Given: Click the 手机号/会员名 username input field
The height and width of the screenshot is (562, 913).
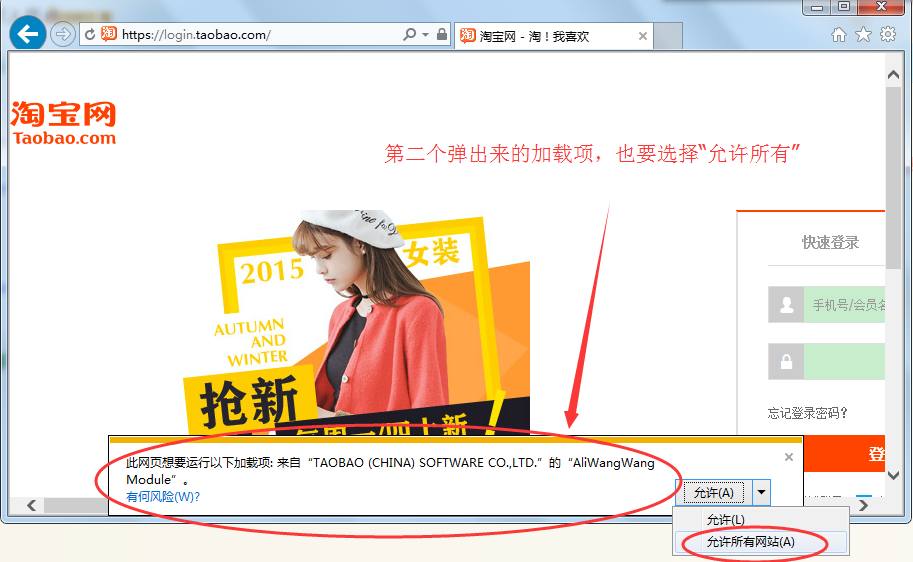Looking at the screenshot, I should (845, 304).
